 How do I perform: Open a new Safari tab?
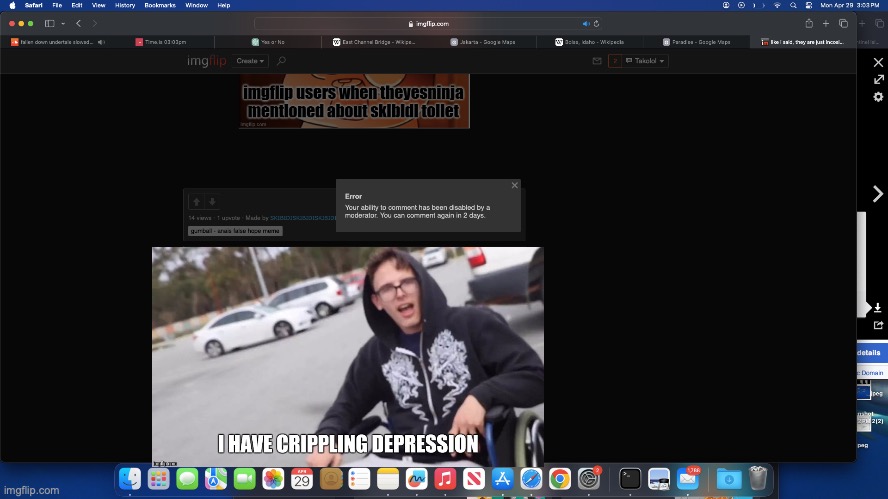[x=826, y=24]
